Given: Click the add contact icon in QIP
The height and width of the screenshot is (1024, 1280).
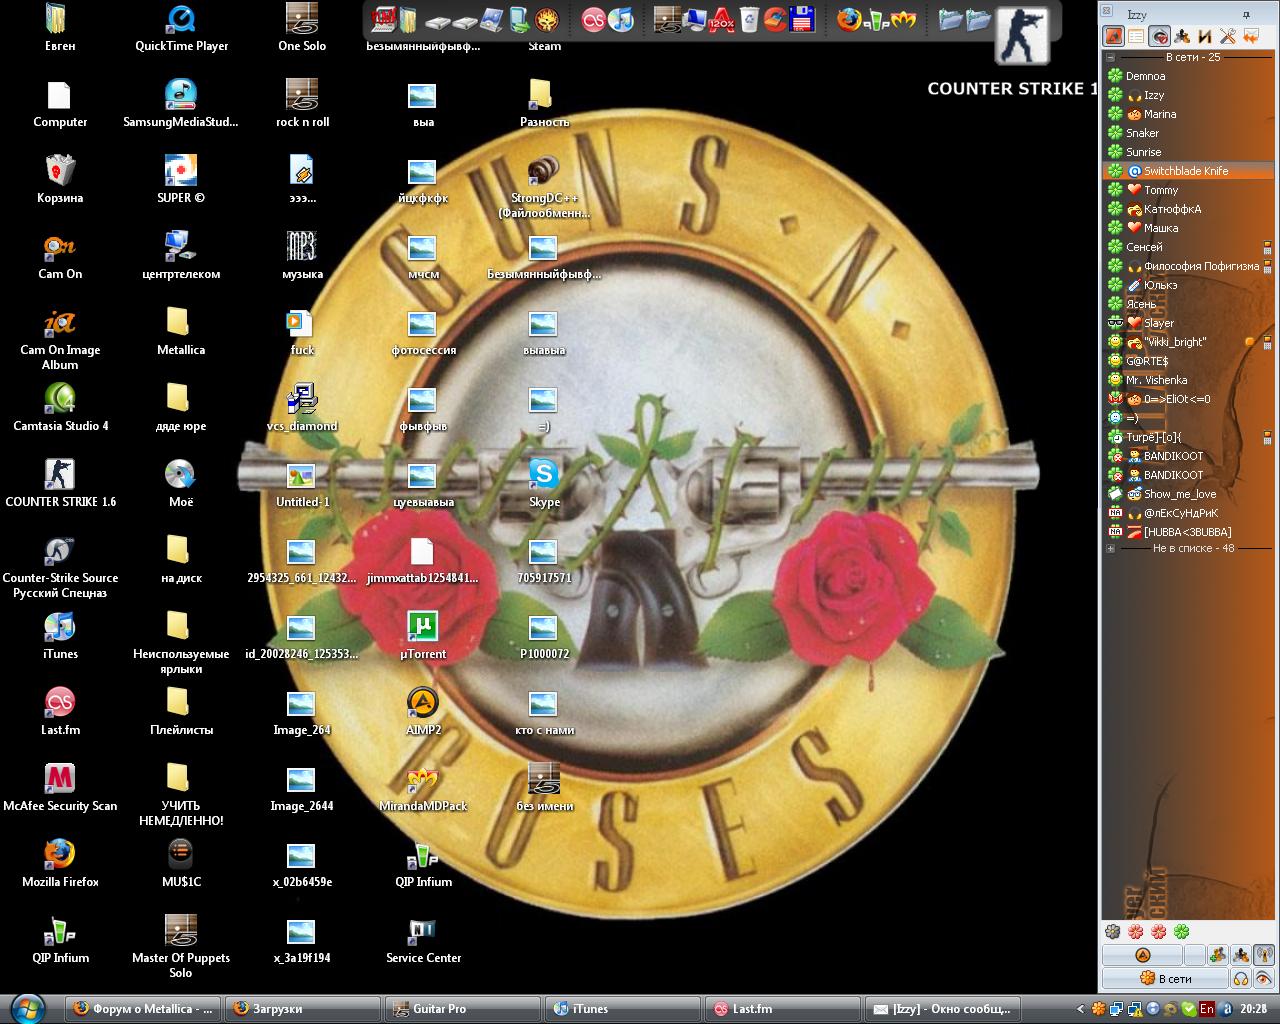Looking at the screenshot, I should tap(1217, 955).
